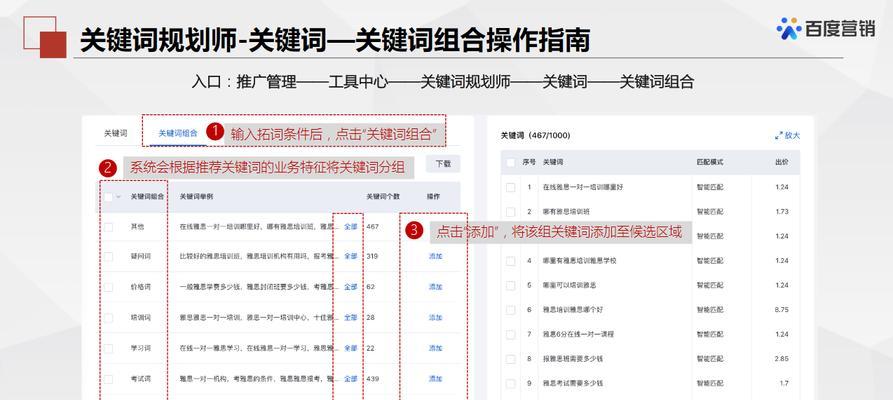Check the box for 雅思考试需要多少钱
893x400 pixels.
(511, 383)
